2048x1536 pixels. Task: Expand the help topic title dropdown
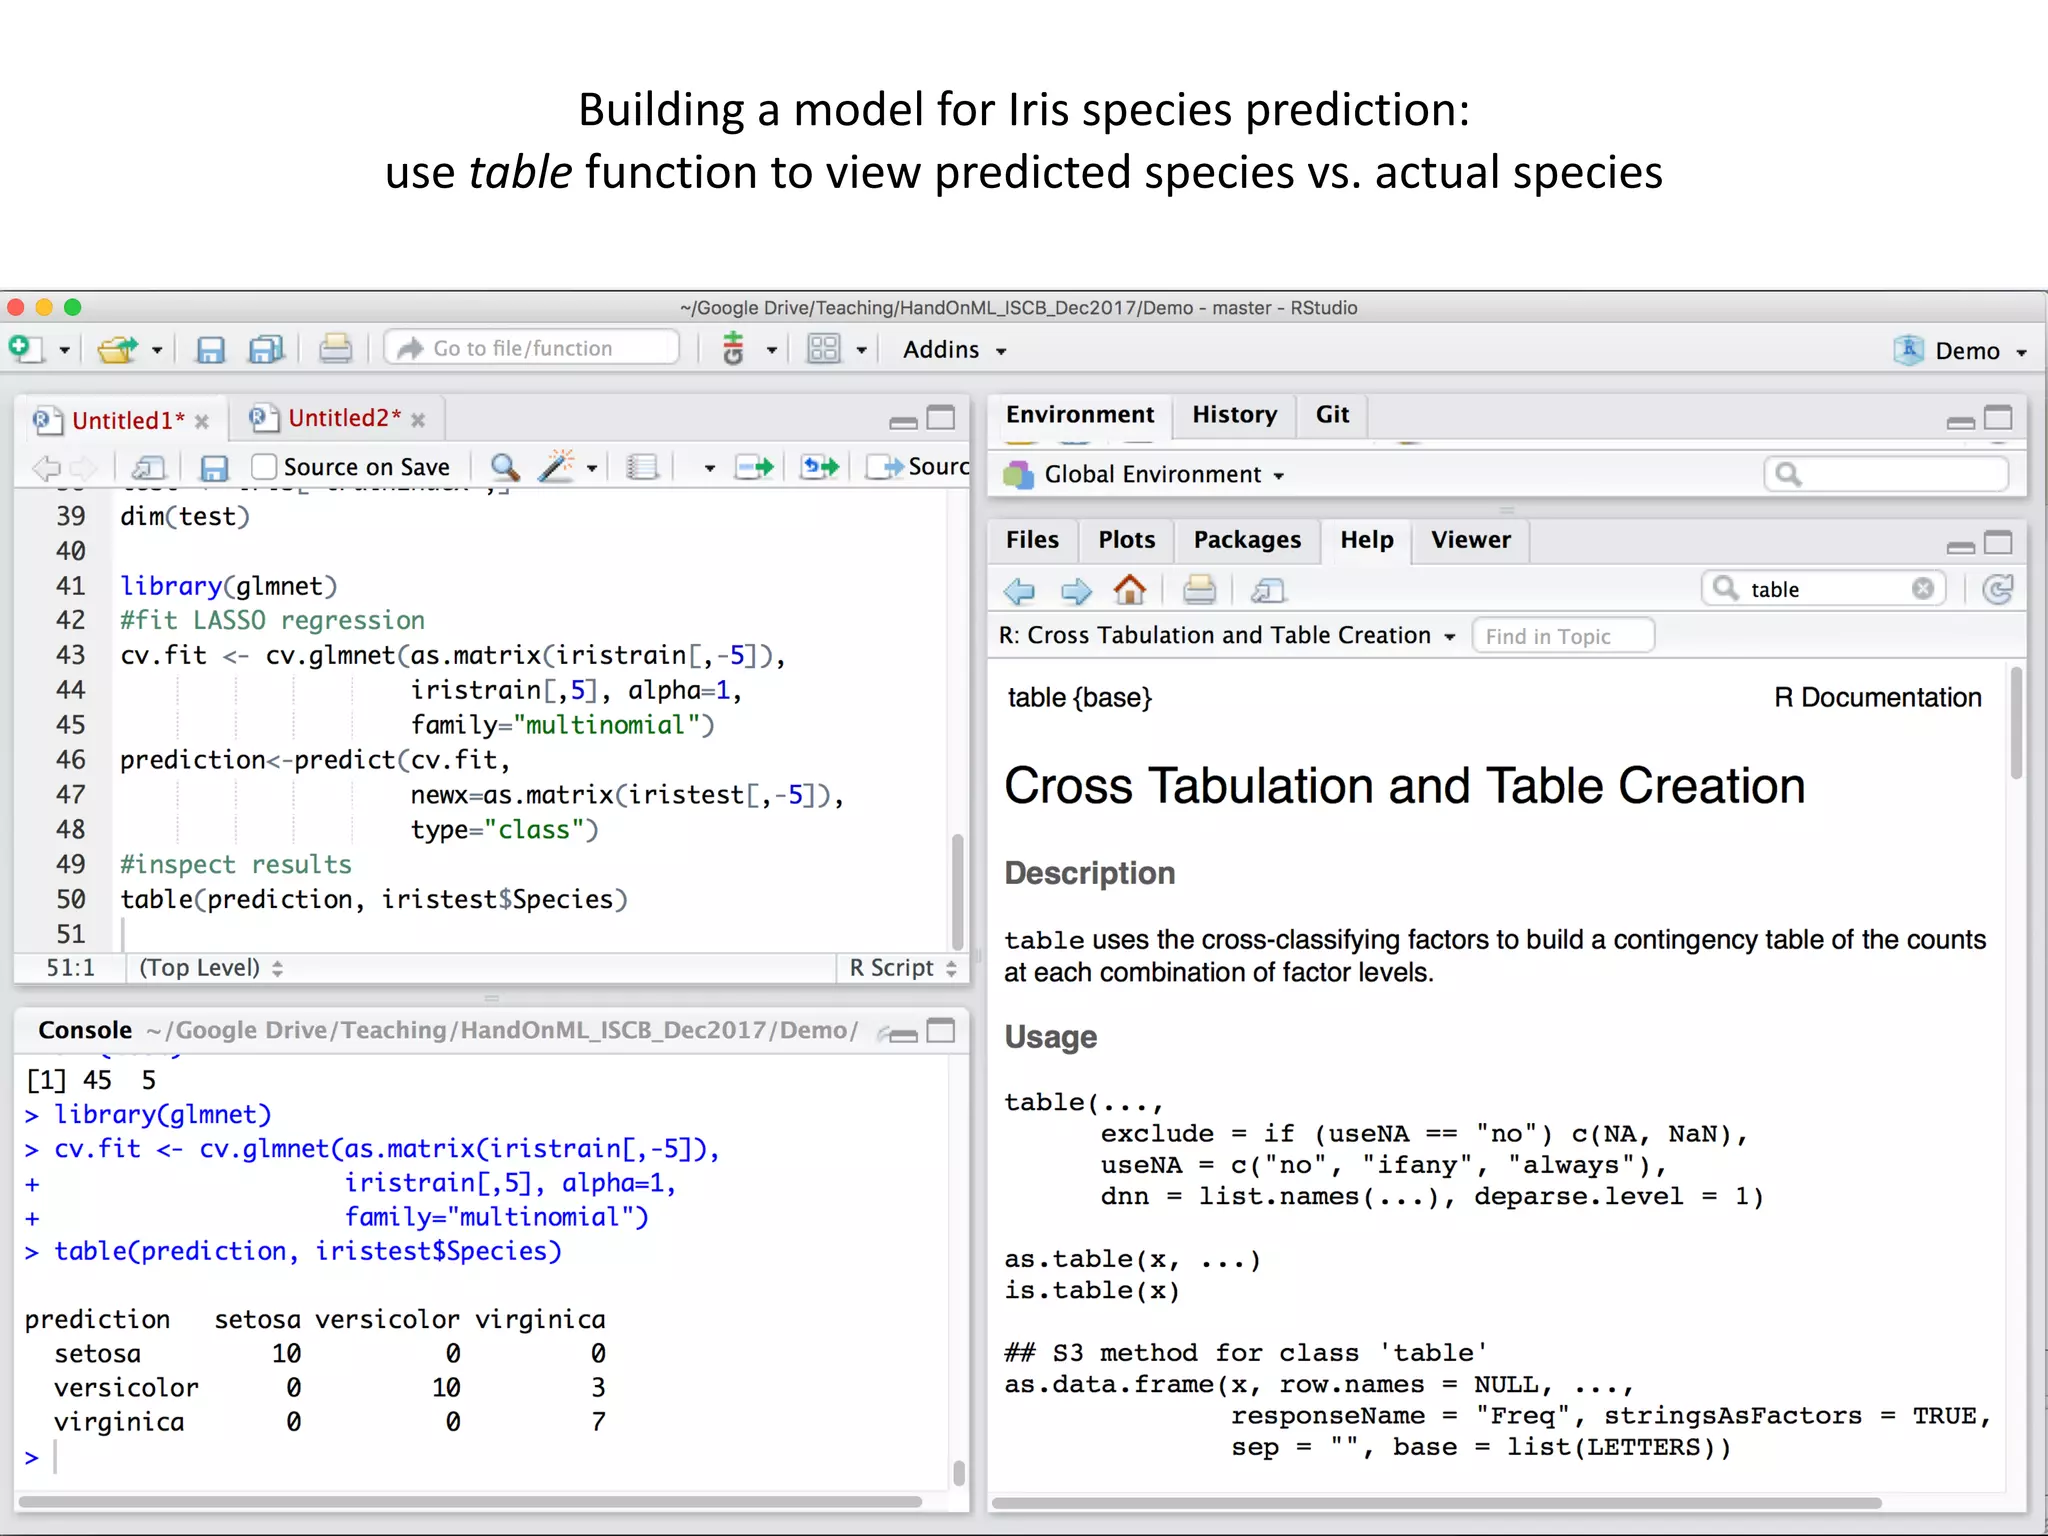pos(1449,636)
